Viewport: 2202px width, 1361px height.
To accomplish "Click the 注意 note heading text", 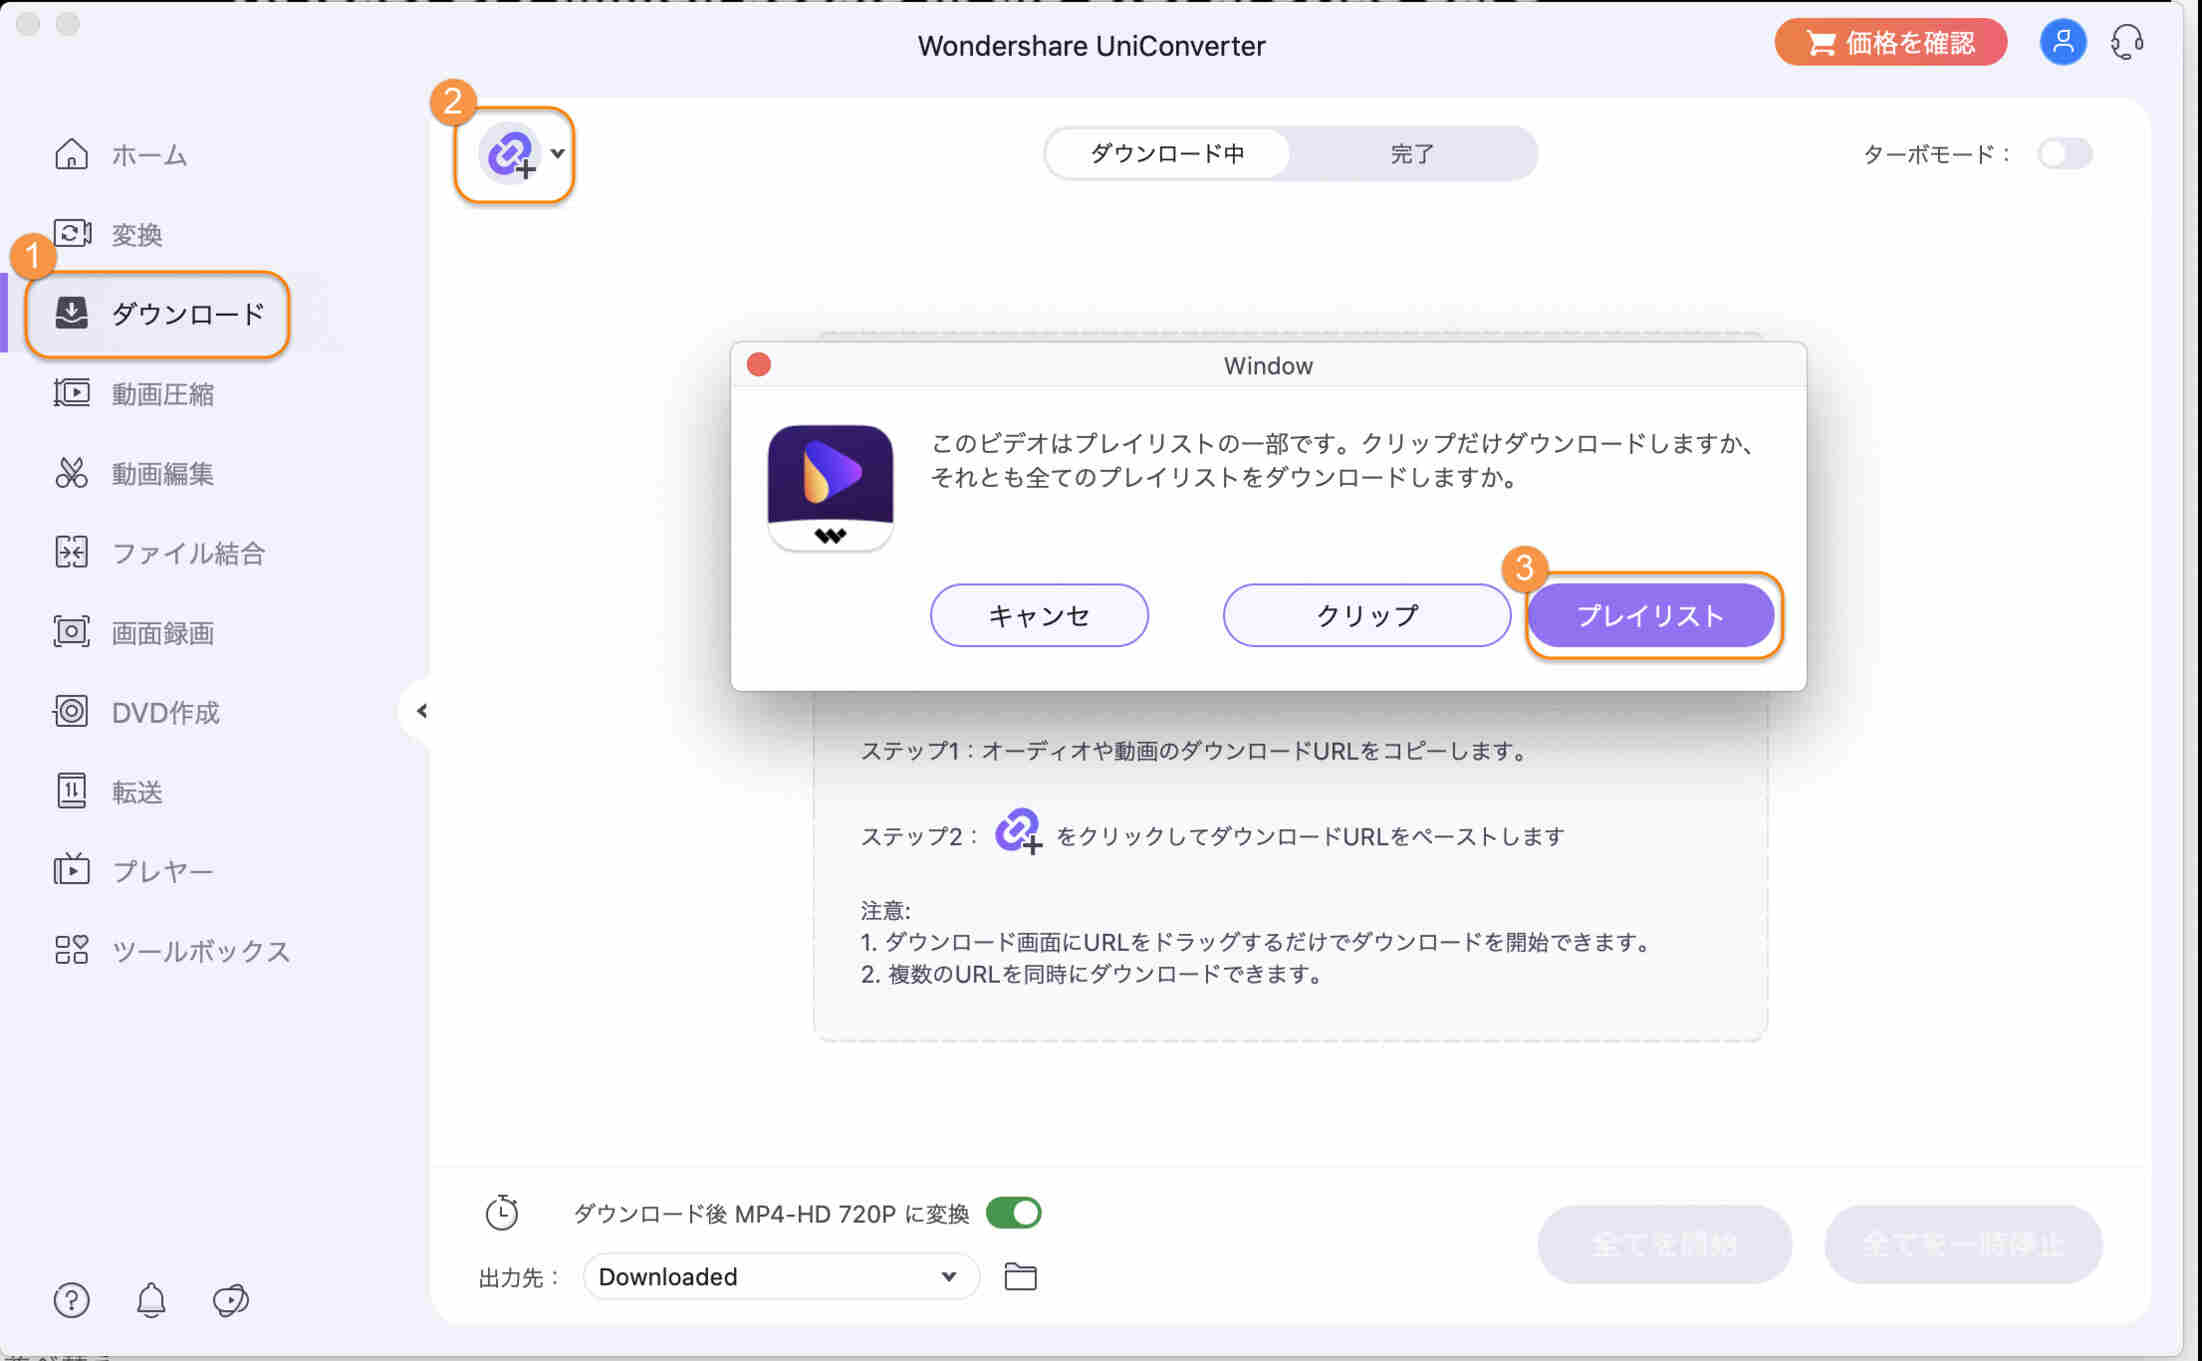I will [885, 911].
